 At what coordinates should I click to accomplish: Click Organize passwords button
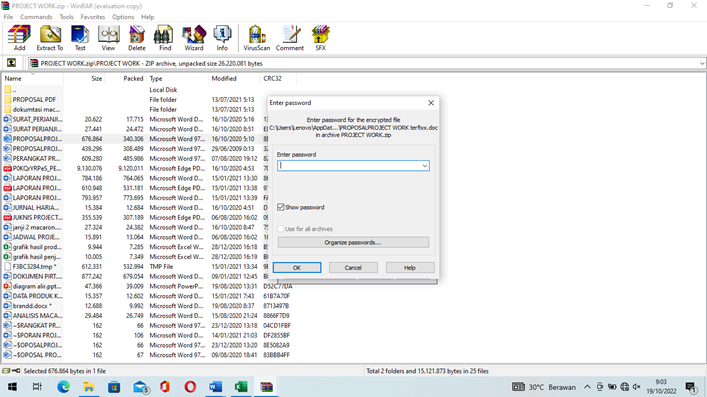pyautogui.click(x=353, y=242)
